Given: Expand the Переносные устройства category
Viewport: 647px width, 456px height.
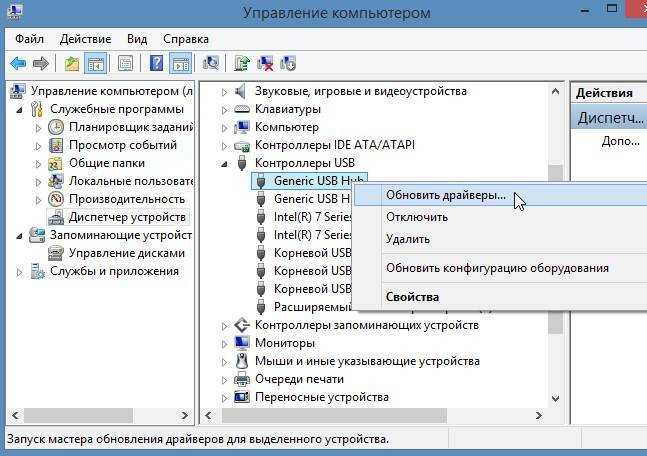Looking at the screenshot, I should 224,398.
